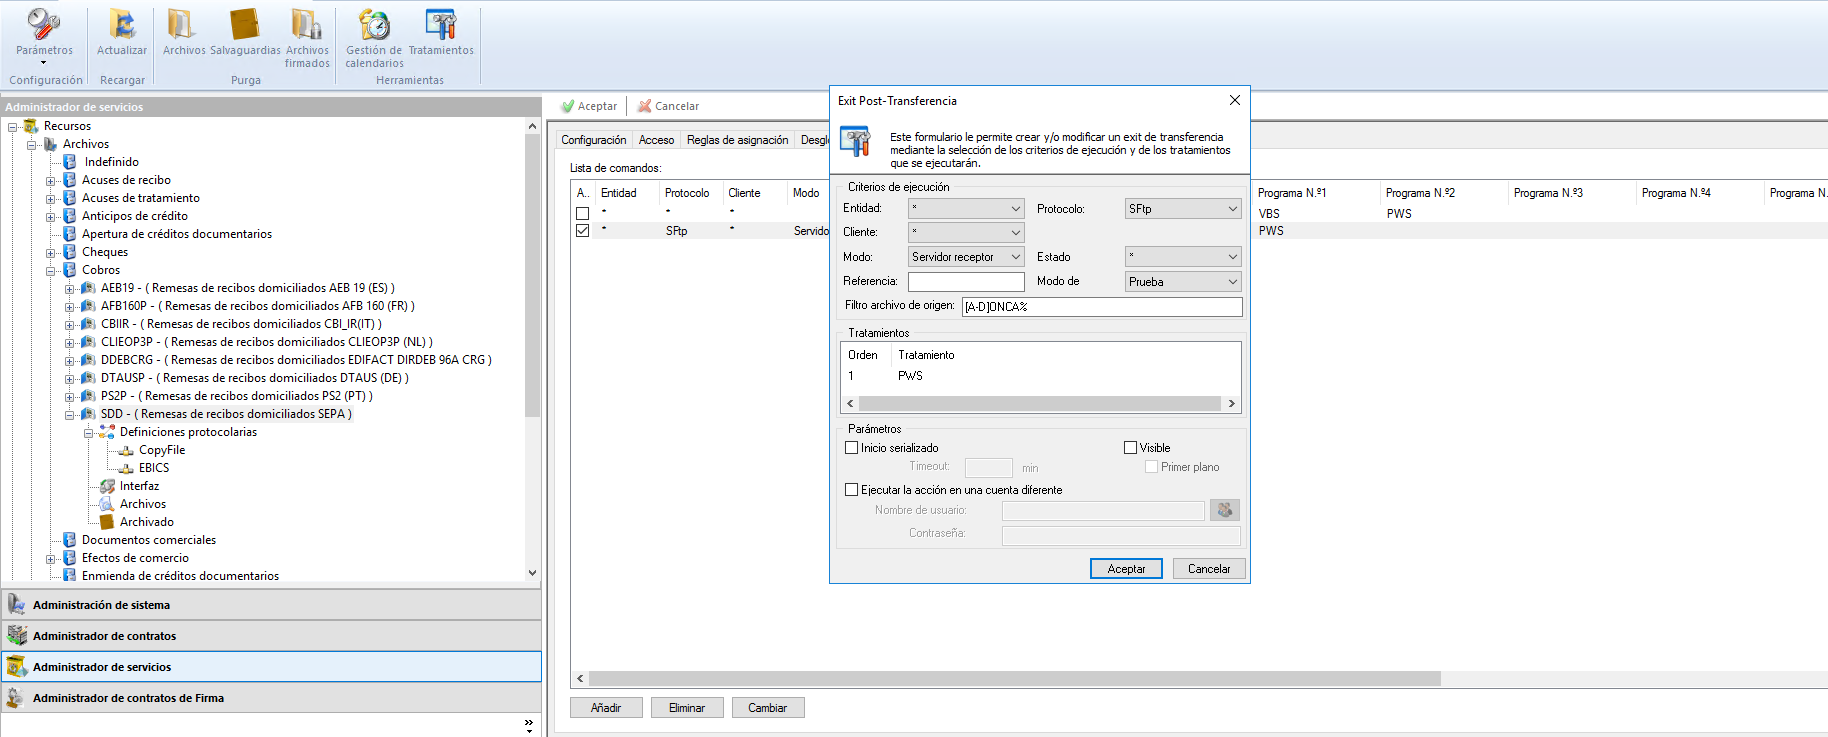Open the Reglas de asignación tab
The height and width of the screenshot is (737, 1828).
737,140
